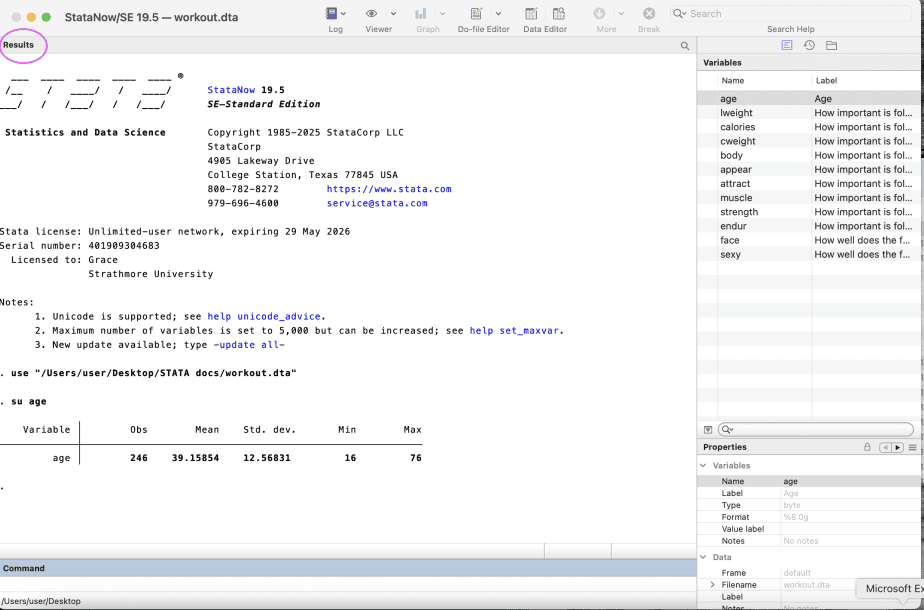
Task: Open the Do-file Editor
Action: point(476,14)
